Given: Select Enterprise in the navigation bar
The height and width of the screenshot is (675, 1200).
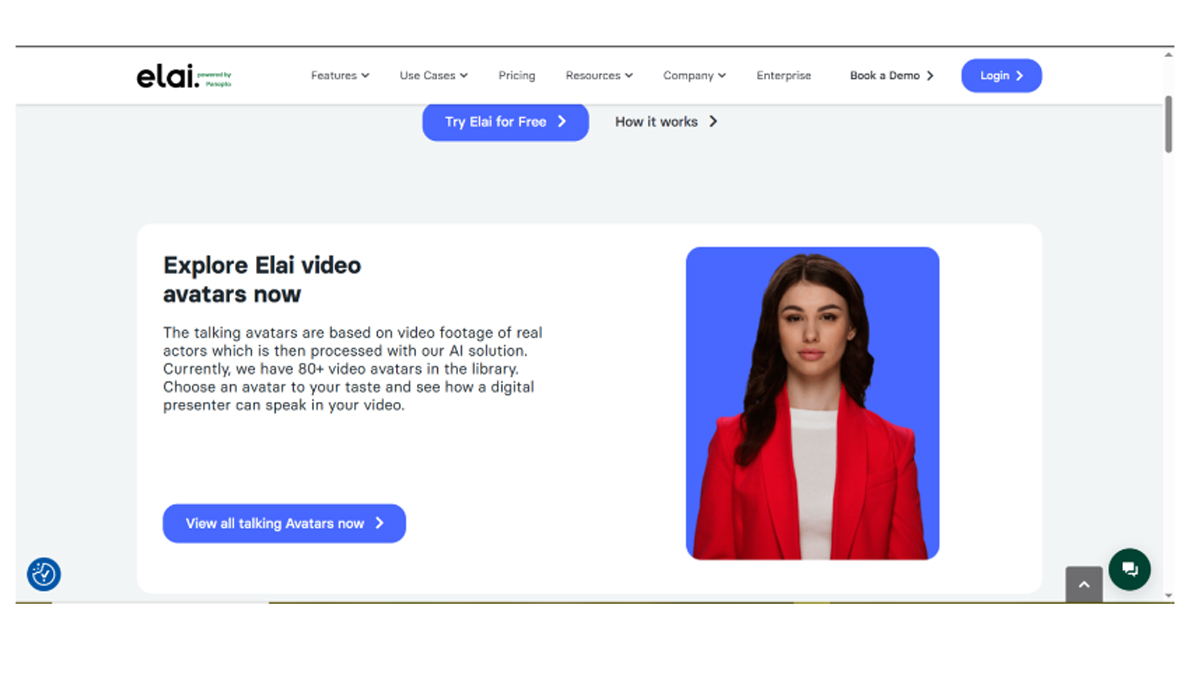Looking at the screenshot, I should [784, 76].
